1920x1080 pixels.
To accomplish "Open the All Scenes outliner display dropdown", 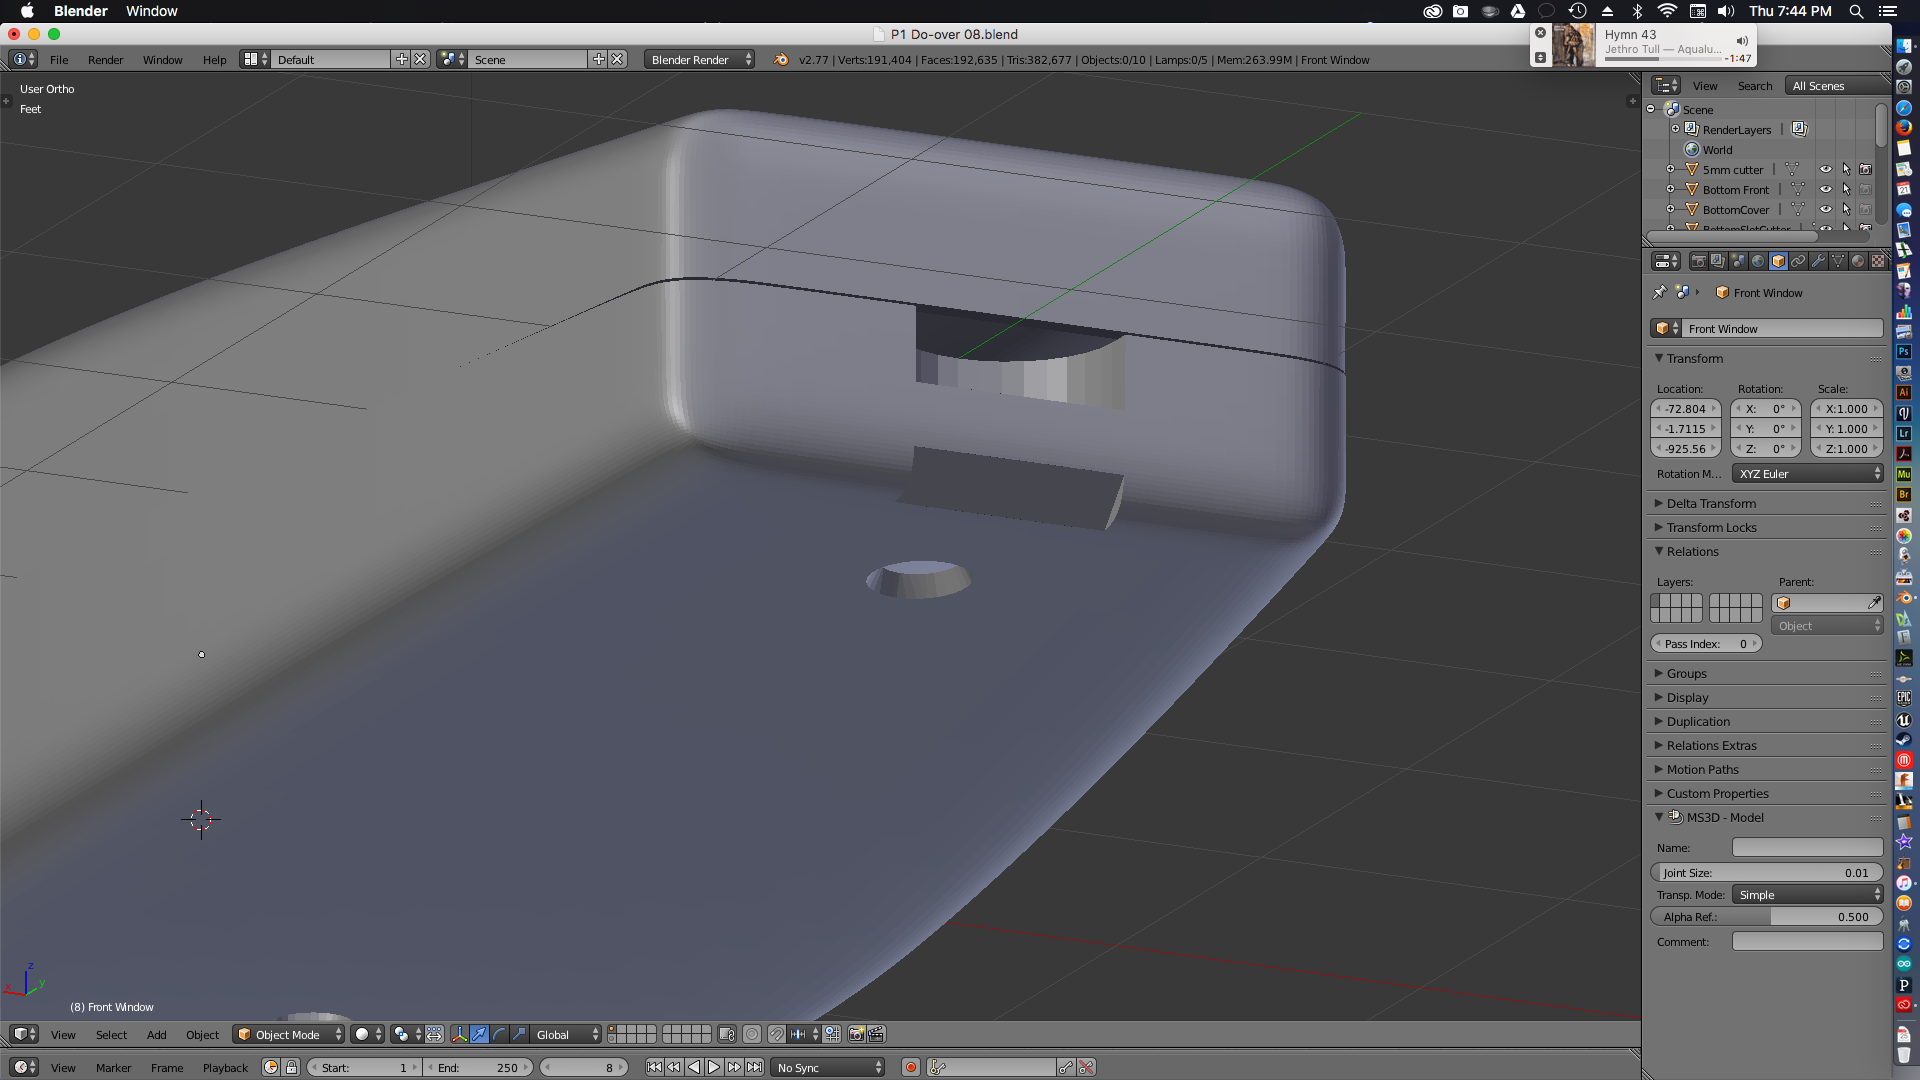I will tap(1838, 86).
